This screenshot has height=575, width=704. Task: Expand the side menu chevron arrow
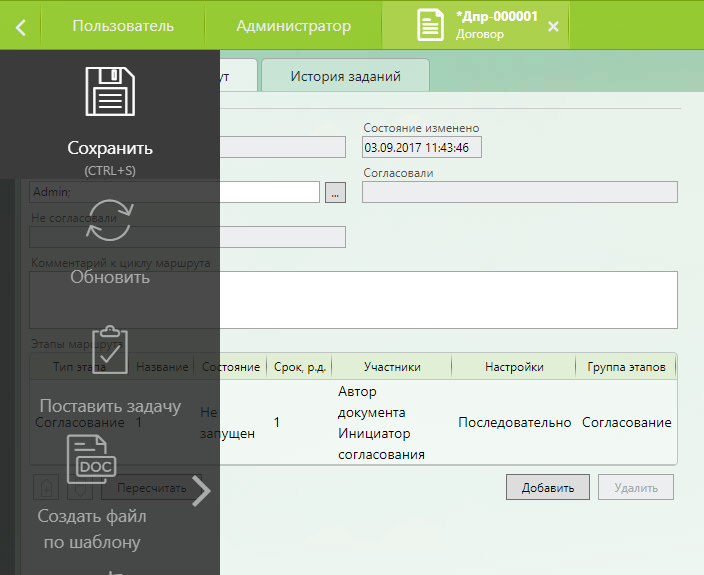pyautogui.click(x=201, y=491)
